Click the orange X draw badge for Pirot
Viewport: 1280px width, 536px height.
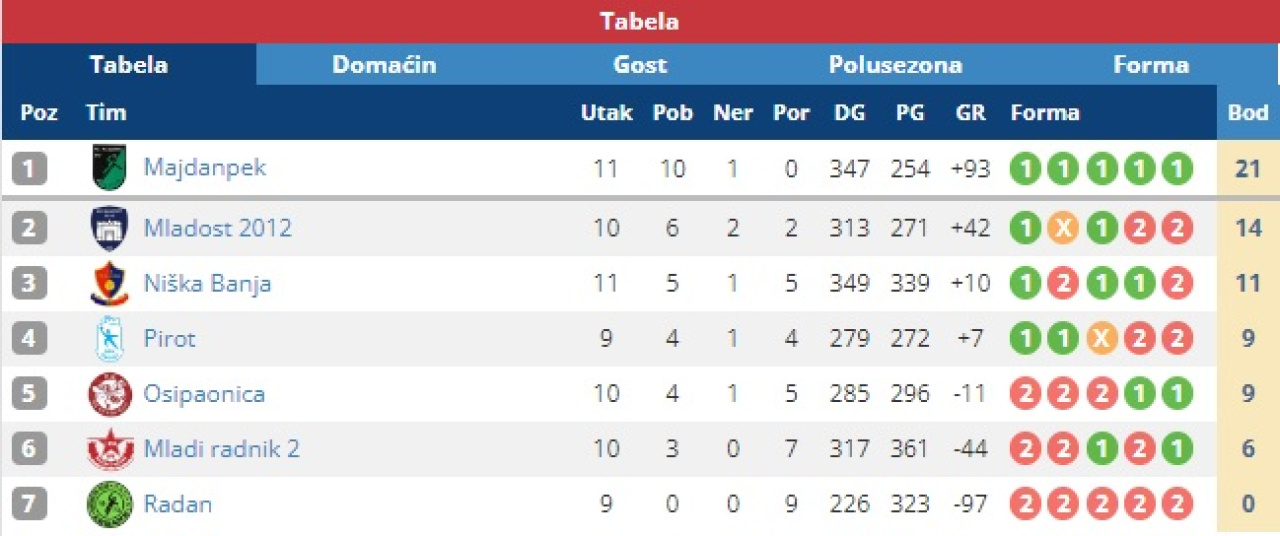coord(1100,339)
